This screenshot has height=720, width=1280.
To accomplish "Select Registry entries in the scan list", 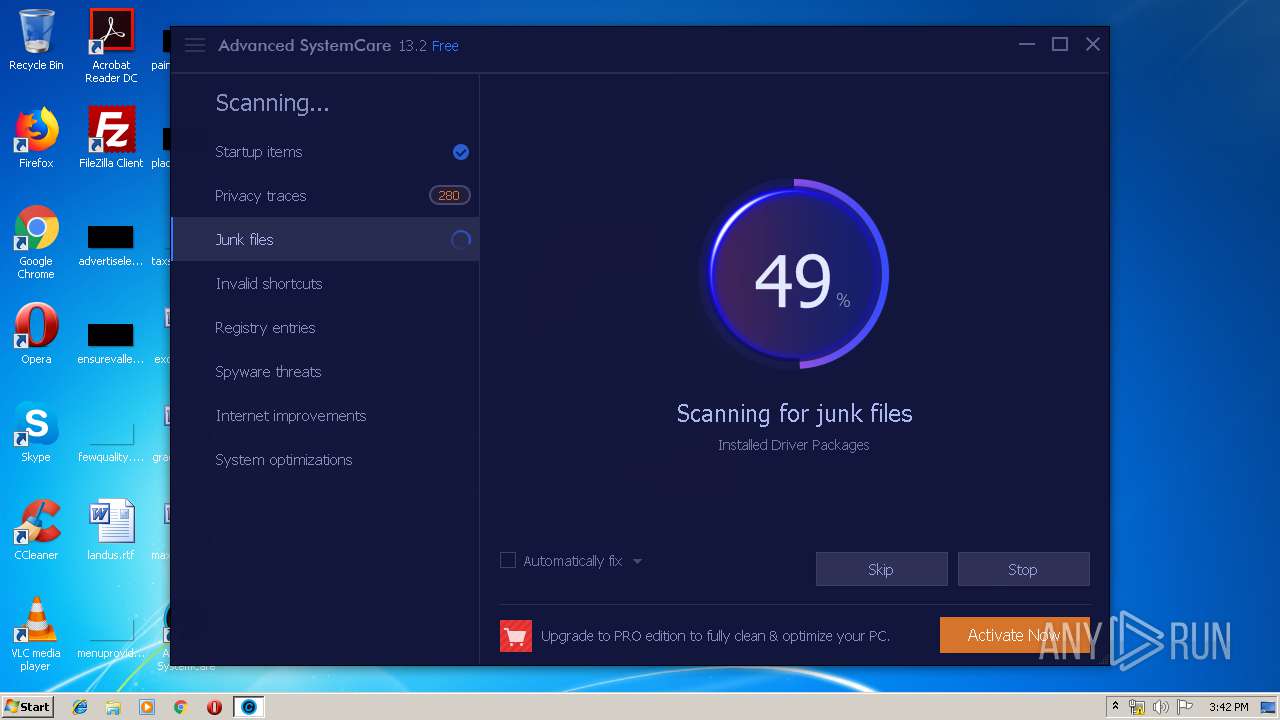I will (x=325, y=328).
